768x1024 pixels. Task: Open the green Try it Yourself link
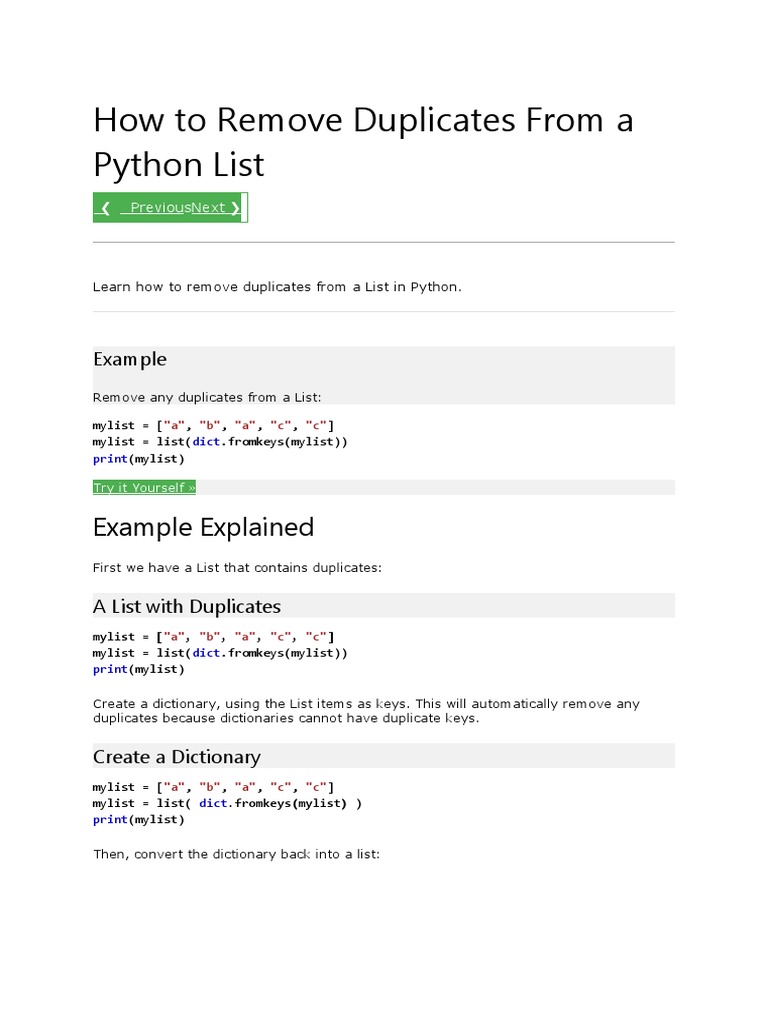144,488
